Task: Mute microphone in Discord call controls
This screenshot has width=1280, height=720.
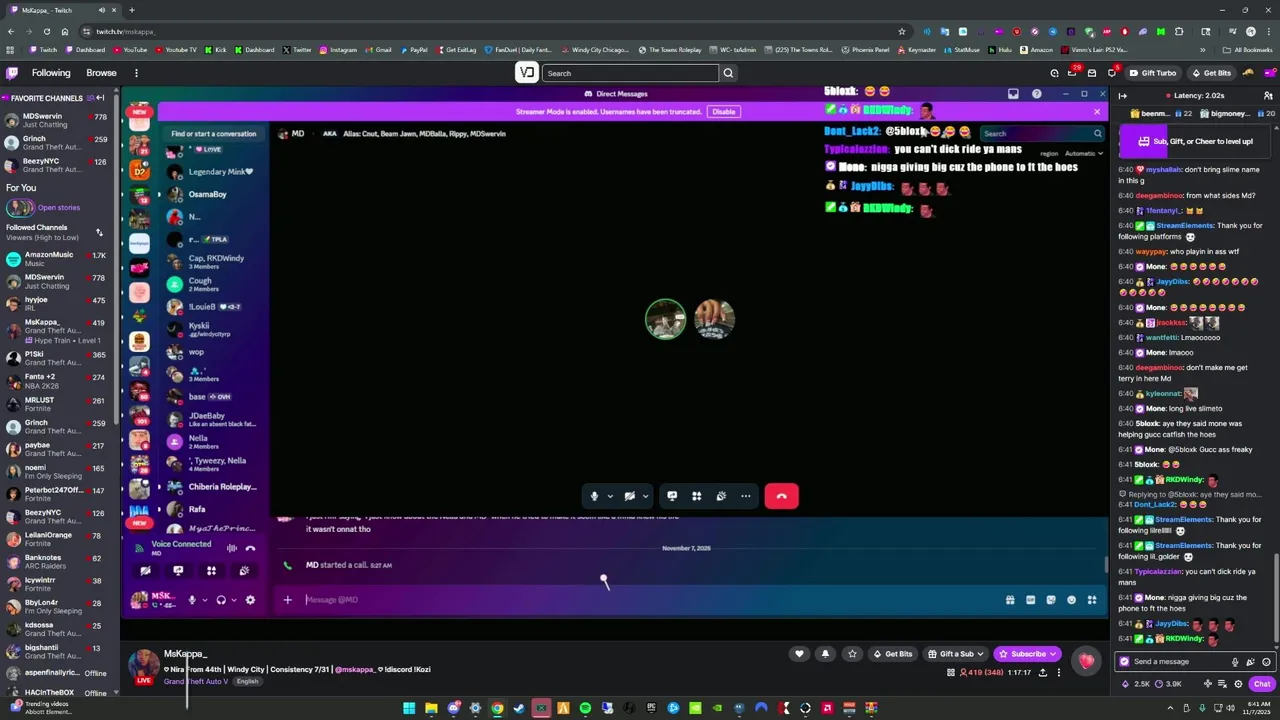Action: tap(594, 496)
